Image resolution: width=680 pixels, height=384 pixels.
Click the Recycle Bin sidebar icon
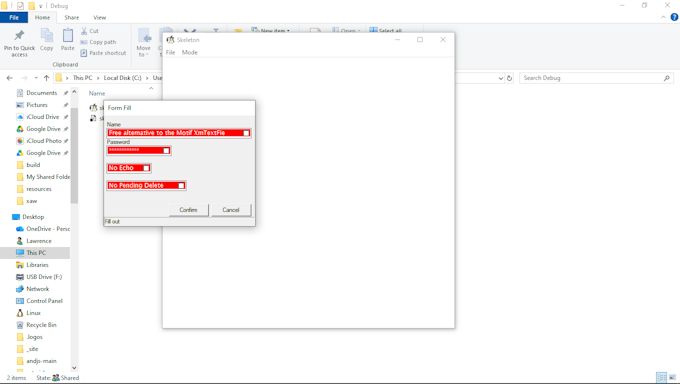point(20,325)
